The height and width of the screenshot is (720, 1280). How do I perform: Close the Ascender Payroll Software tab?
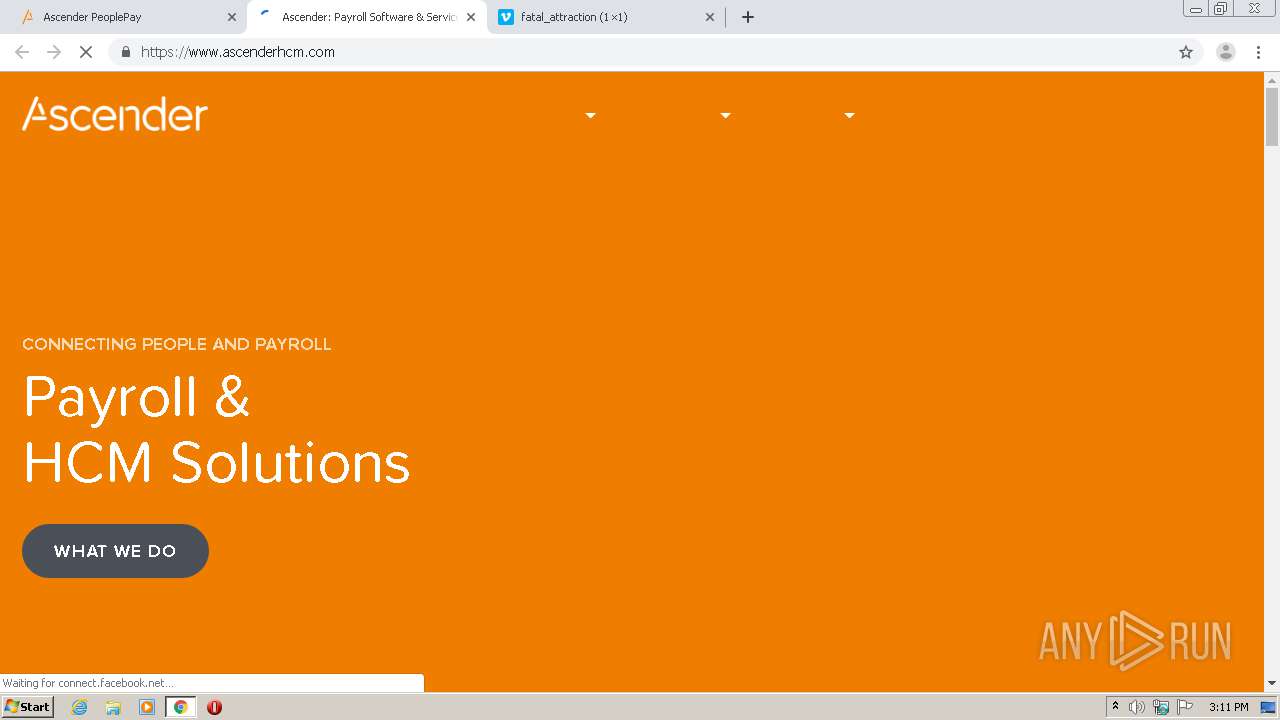(471, 17)
